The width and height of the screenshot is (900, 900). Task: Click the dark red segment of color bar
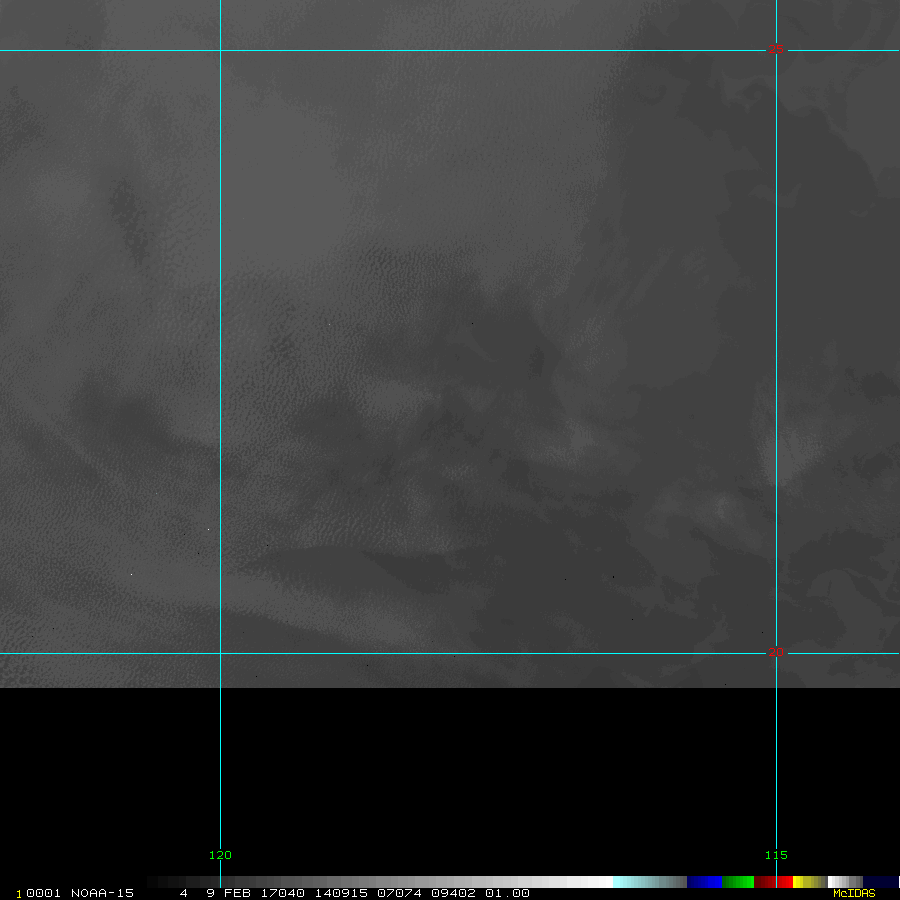(764, 882)
